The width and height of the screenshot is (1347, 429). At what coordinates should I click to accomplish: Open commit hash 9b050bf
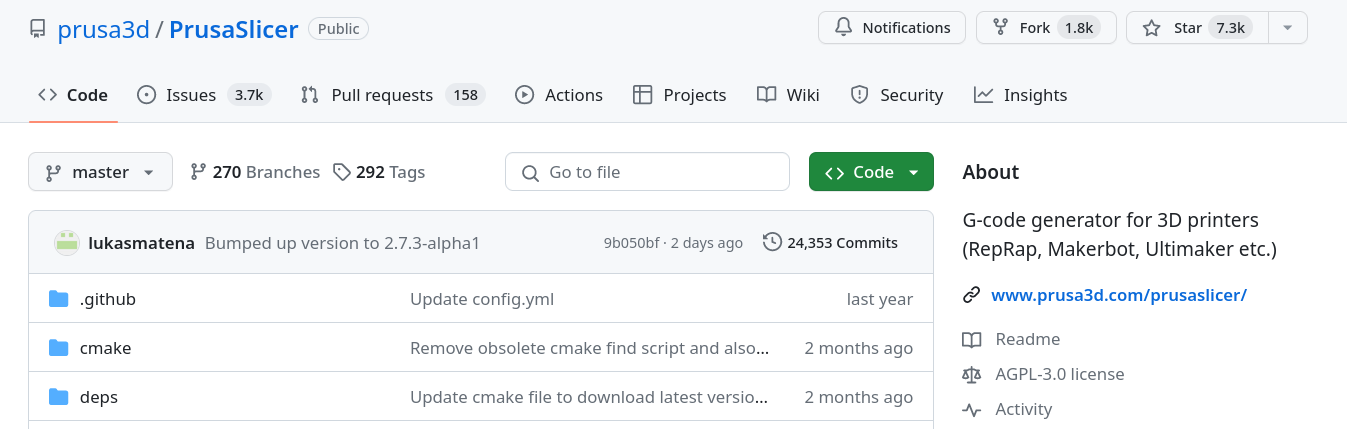631,243
